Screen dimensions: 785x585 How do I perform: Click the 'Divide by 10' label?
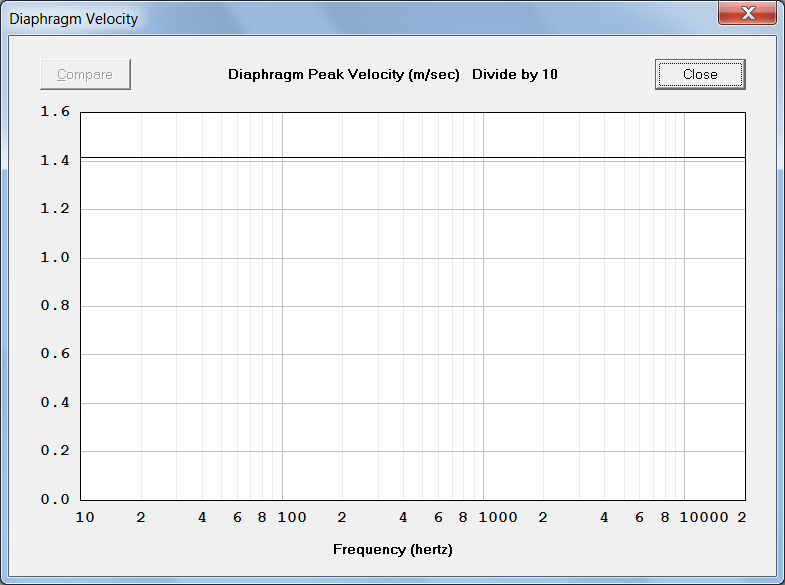(515, 75)
